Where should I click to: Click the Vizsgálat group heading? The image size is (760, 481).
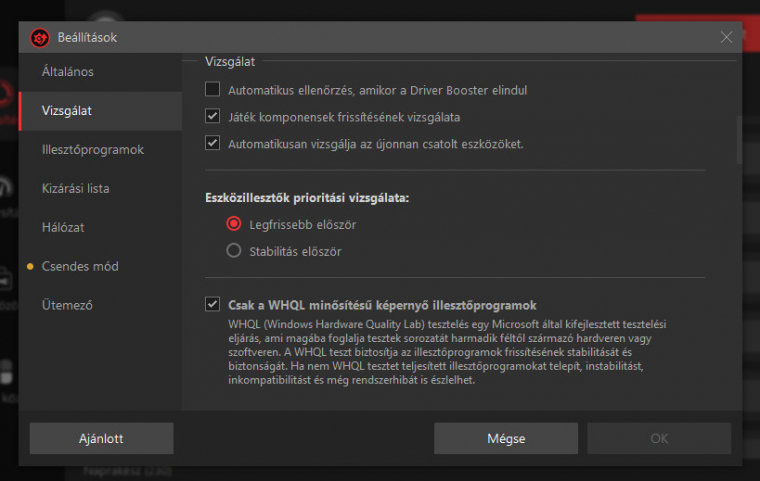(230, 62)
